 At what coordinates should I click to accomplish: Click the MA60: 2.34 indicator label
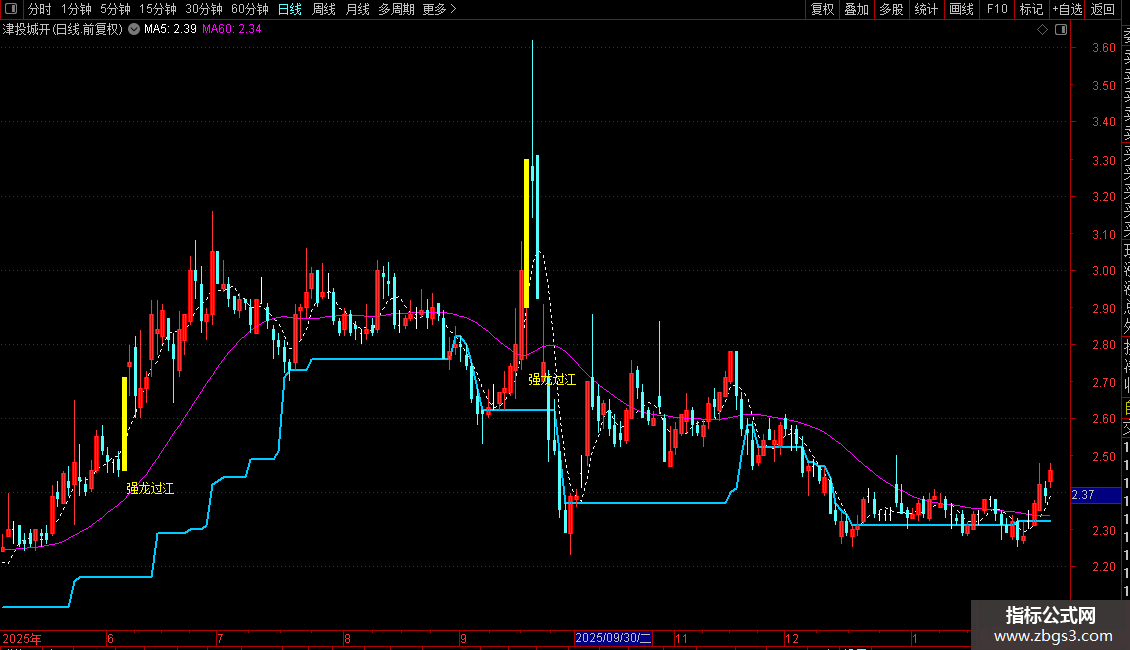231,30
